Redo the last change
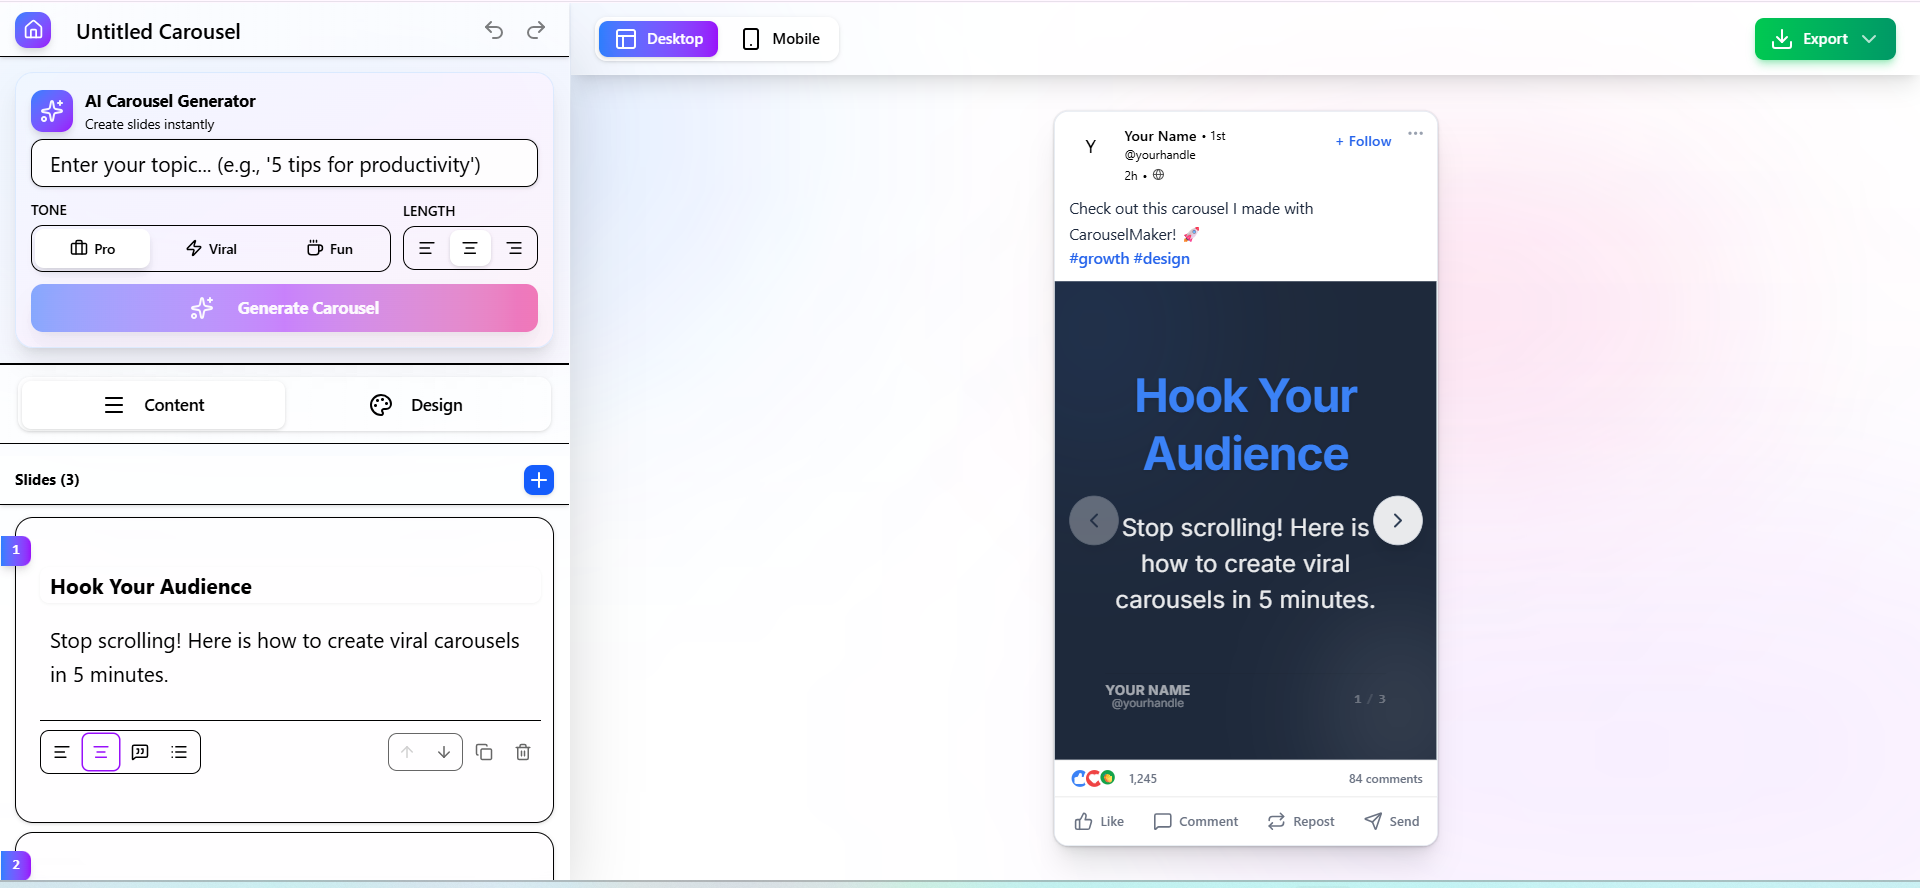 pos(536,30)
